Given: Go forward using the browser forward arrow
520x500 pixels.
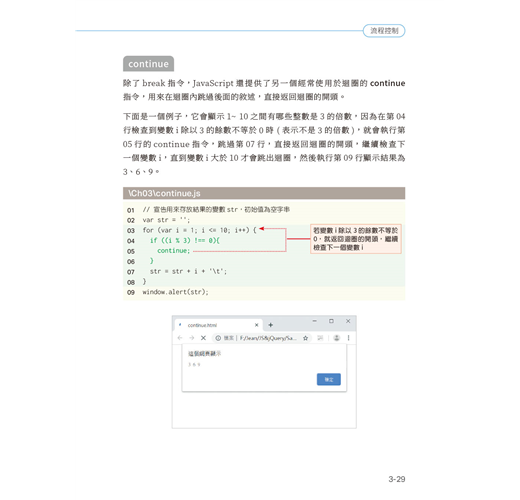Looking at the screenshot, I should click(192, 338).
